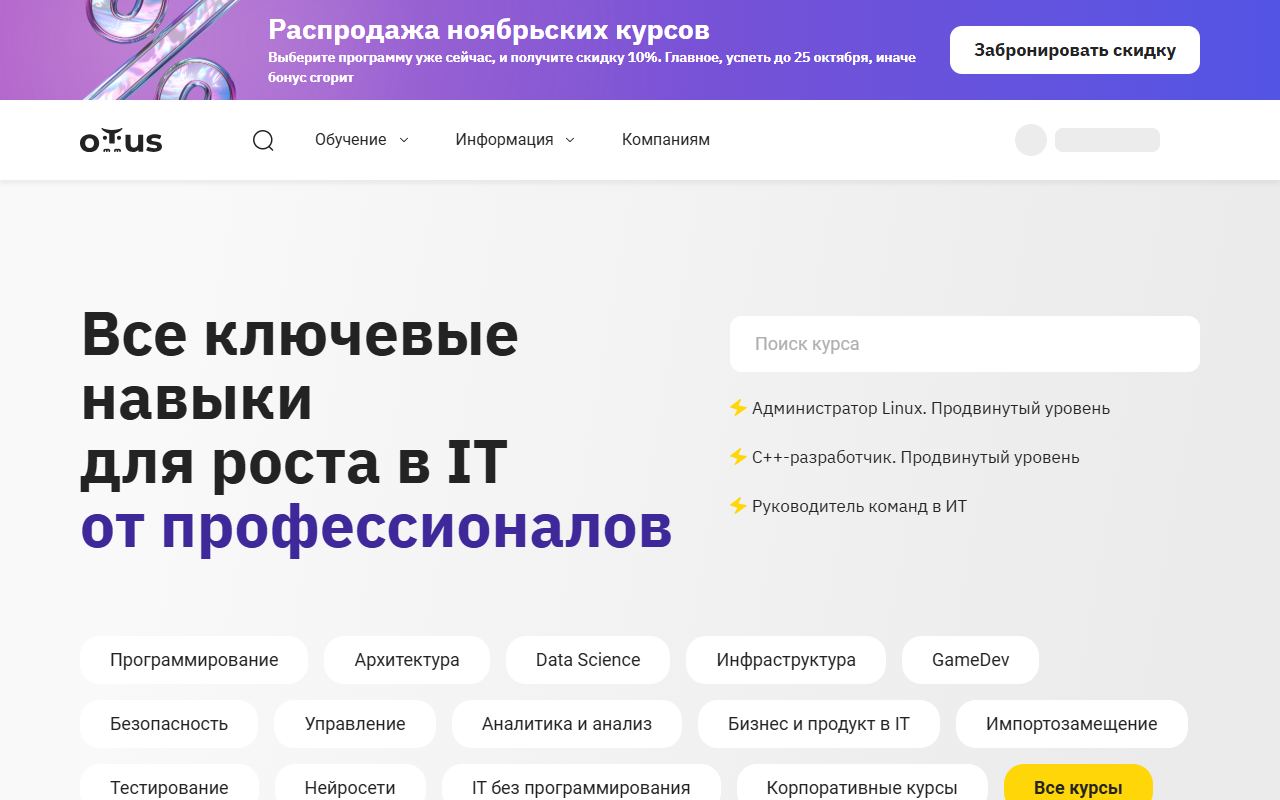Open the search magnifier icon in header
This screenshot has width=1280, height=800.
coord(263,140)
